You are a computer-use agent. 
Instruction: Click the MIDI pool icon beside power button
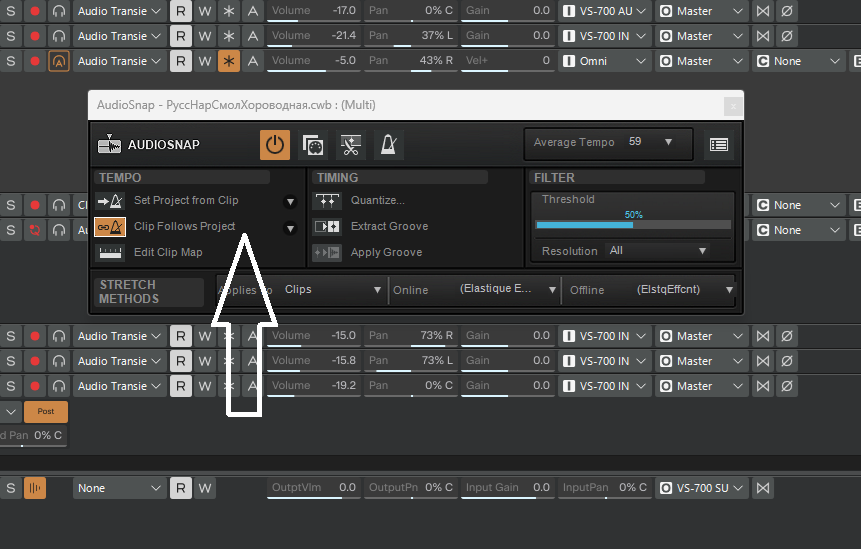[x=313, y=145]
